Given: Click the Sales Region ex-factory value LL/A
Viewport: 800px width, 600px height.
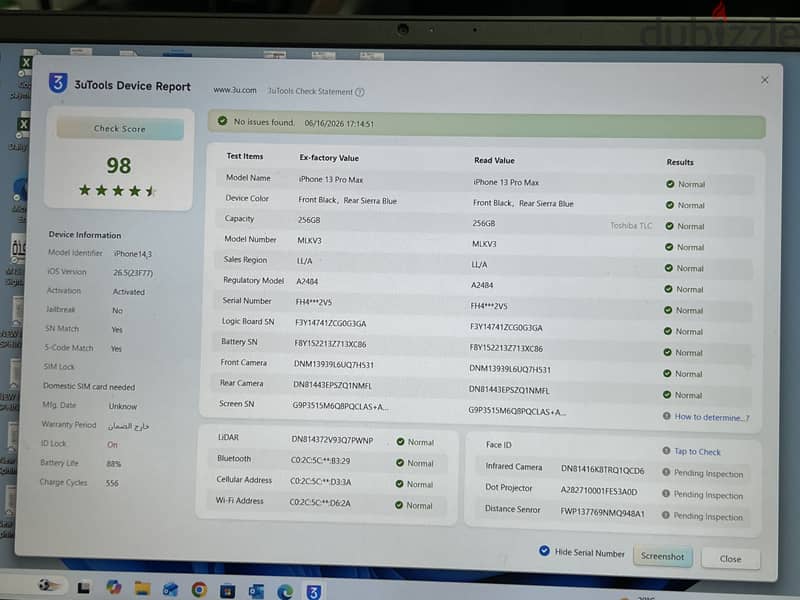Looking at the screenshot, I should pos(305,261).
